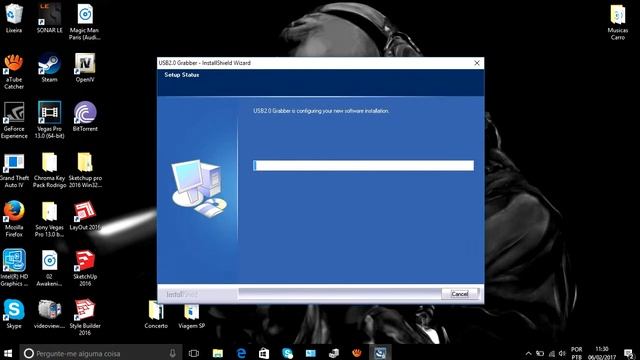Select the Concerto folder on the desktop
Screen dimensions: 640x360
click(156, 314)
